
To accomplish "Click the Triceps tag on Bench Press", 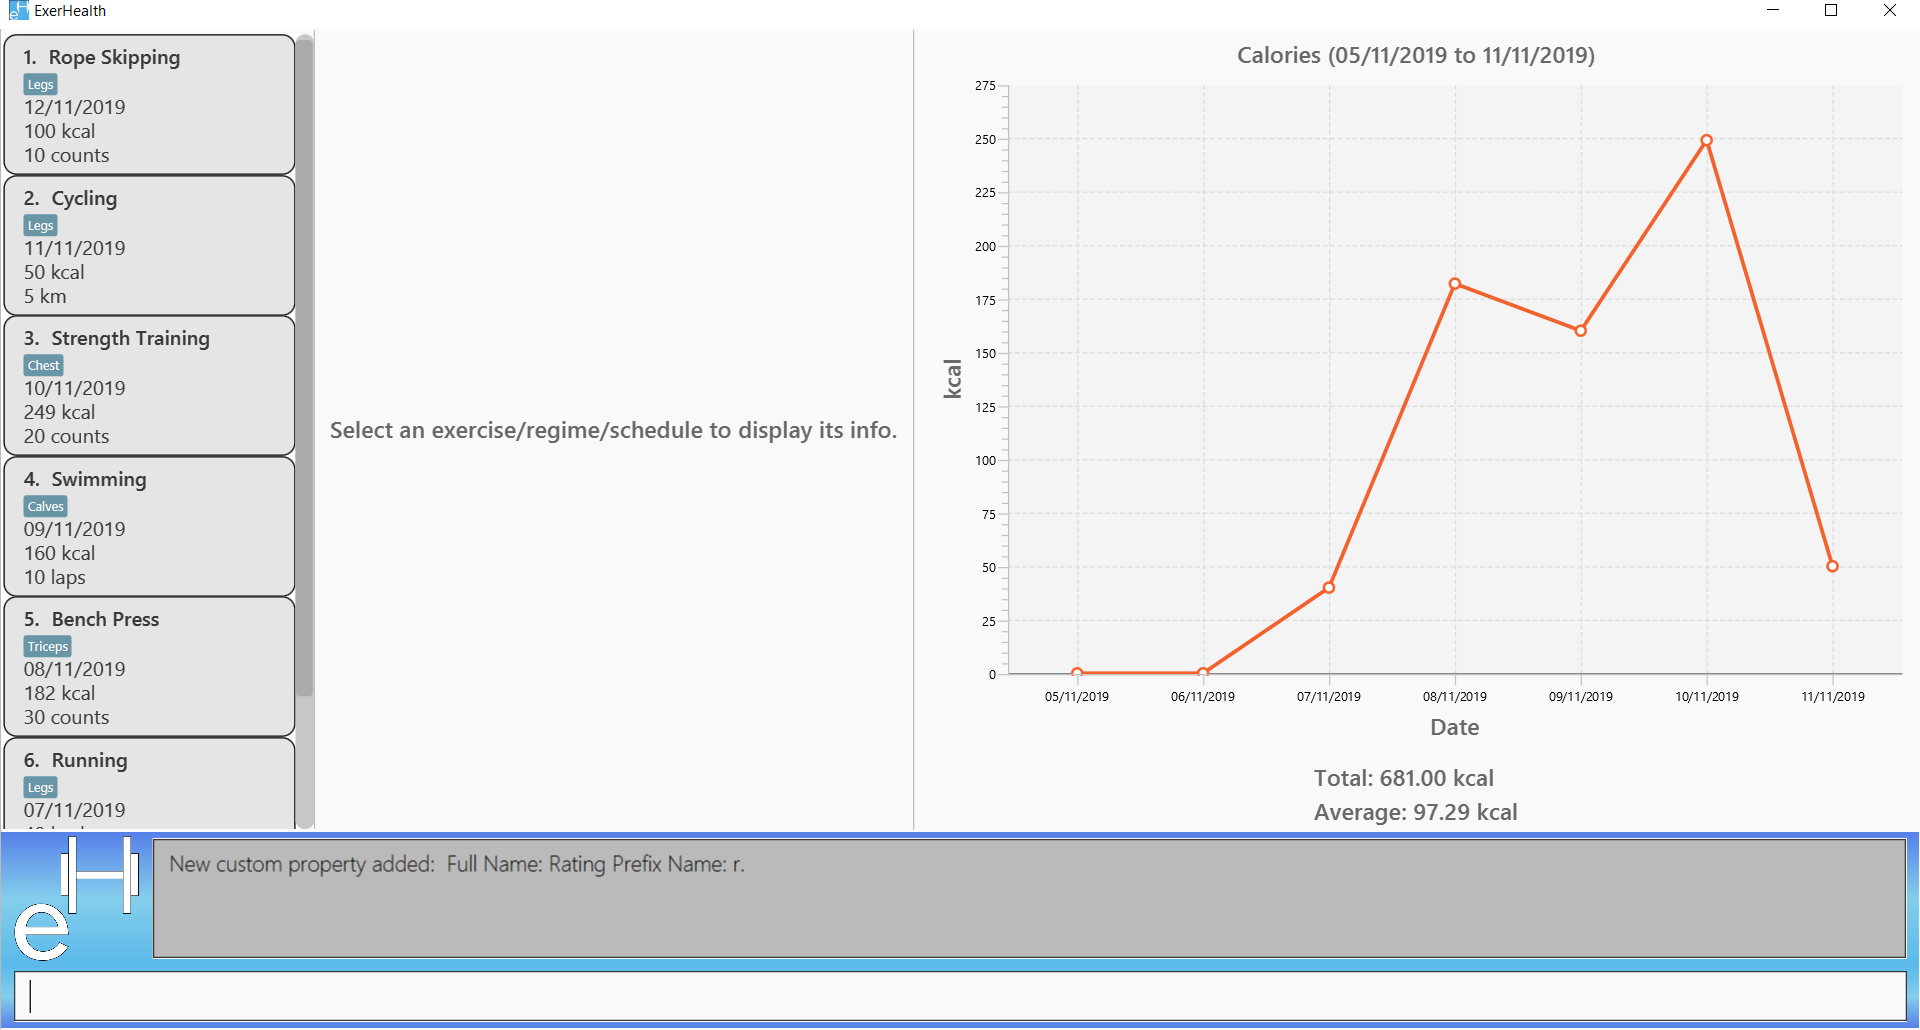I will coord(47,647).
